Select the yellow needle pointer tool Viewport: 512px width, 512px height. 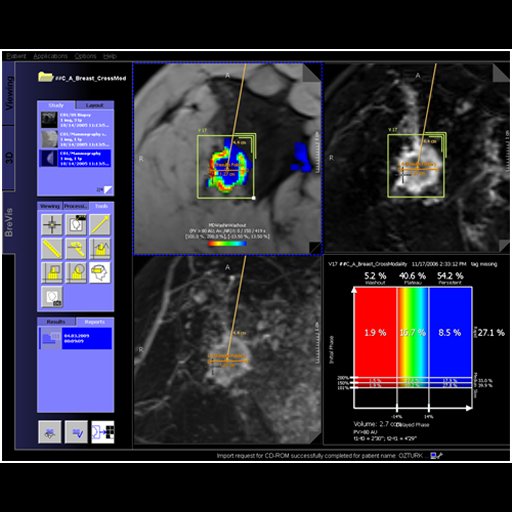coord(100,224)
